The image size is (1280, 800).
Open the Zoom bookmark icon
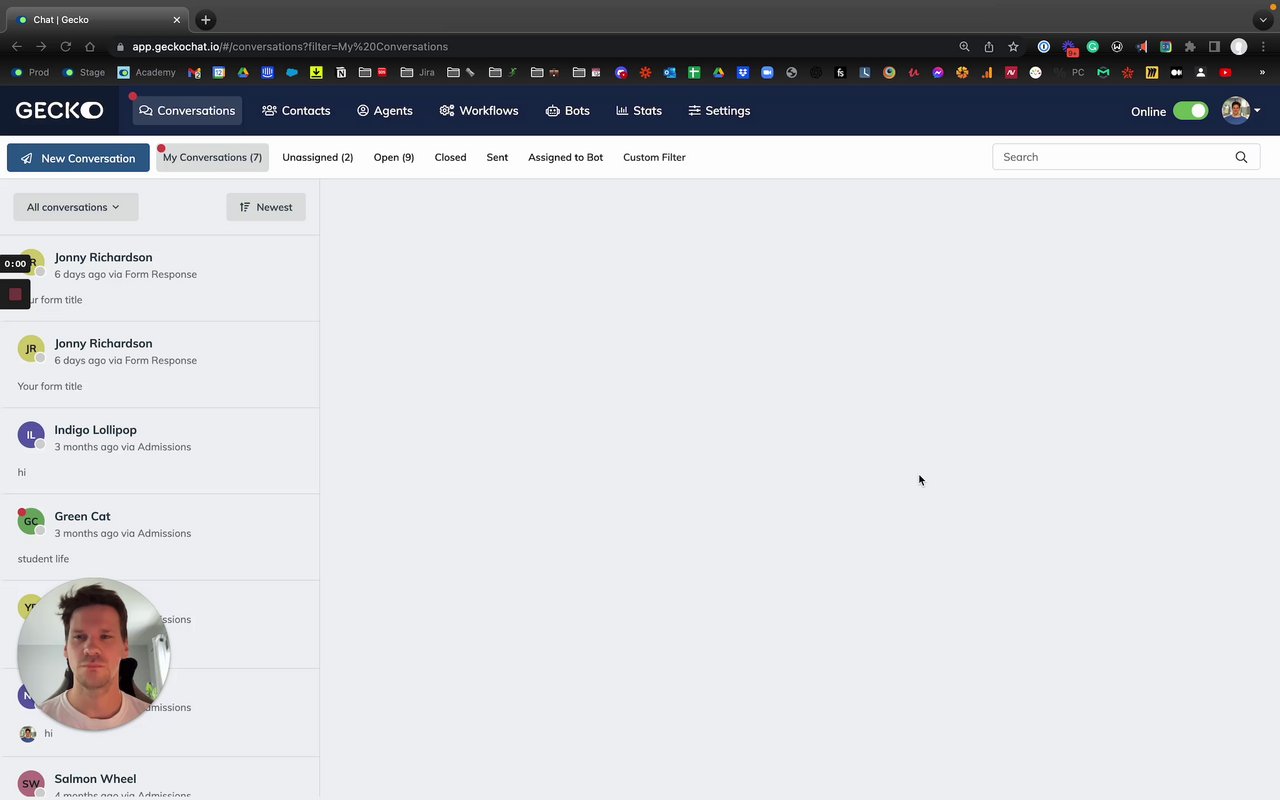tap(767, 72)
